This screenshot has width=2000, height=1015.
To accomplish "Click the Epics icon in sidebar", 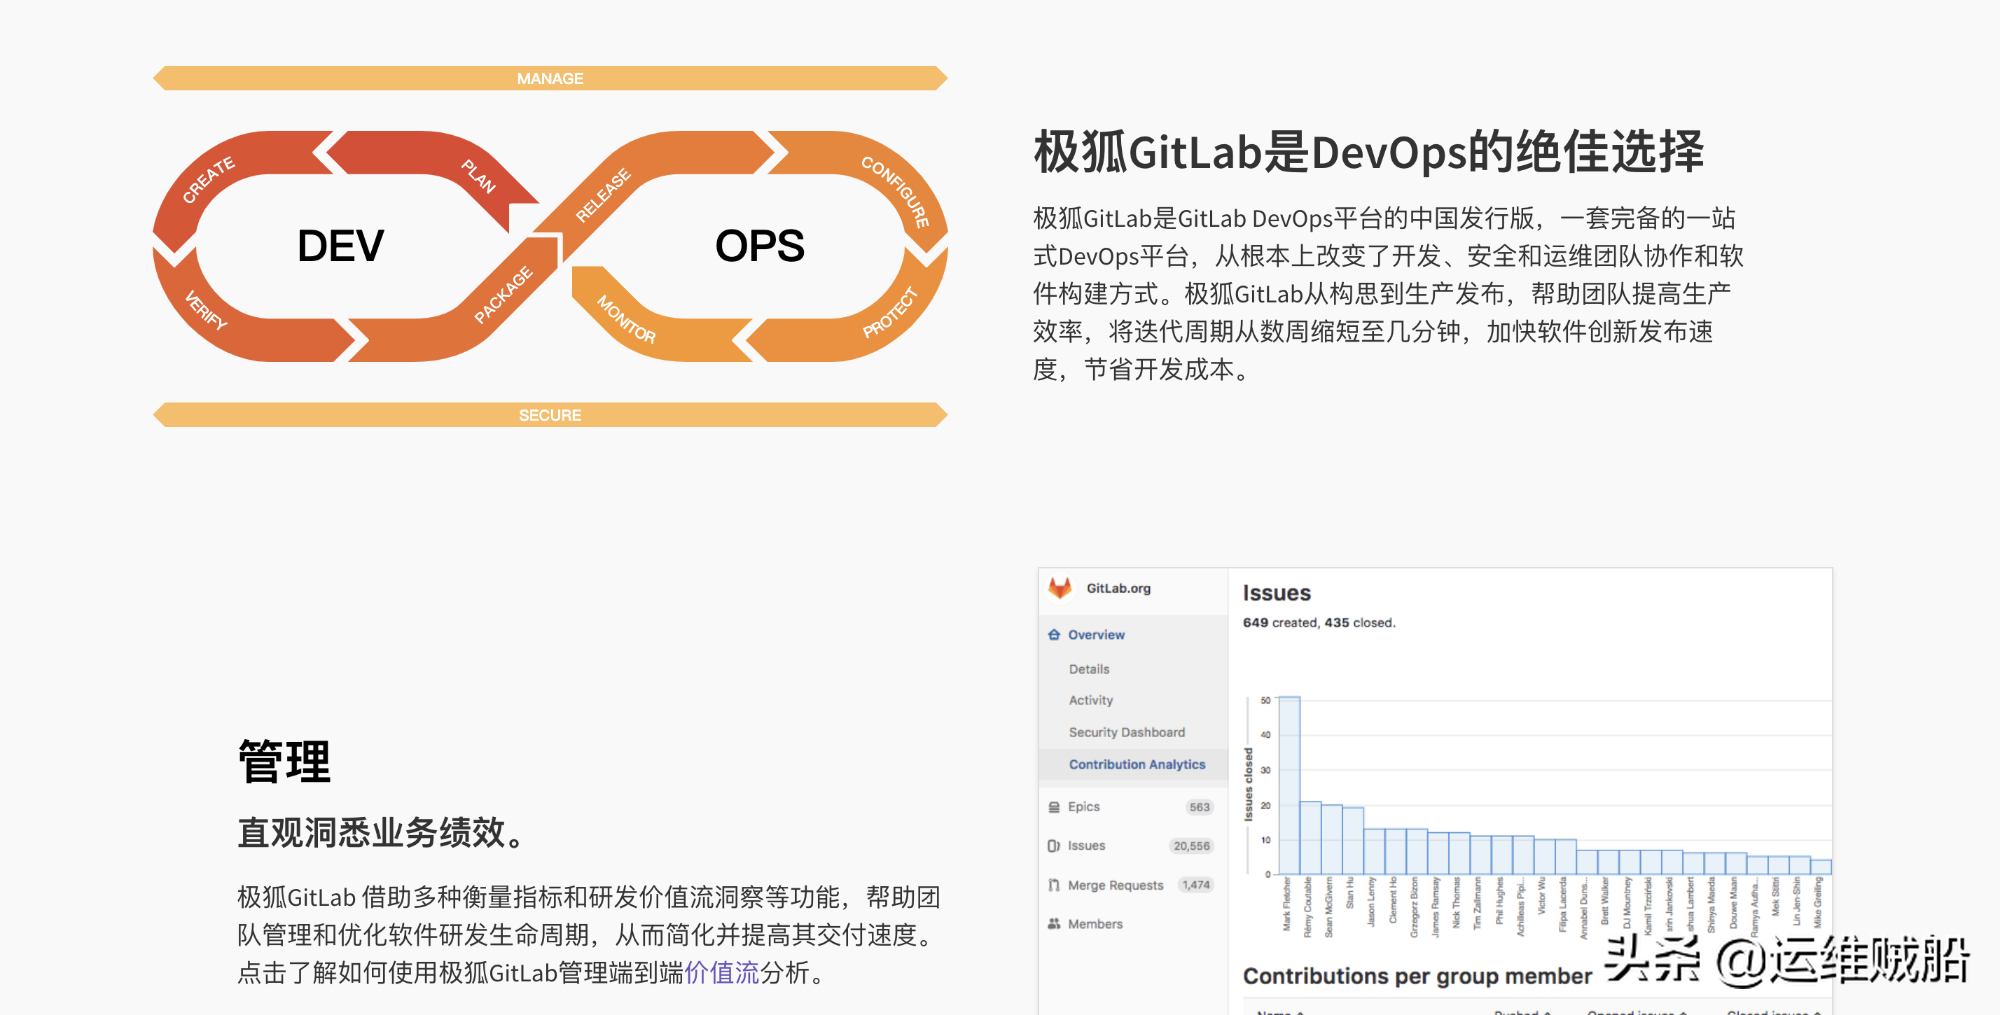I will click(x=1054, y=807).
